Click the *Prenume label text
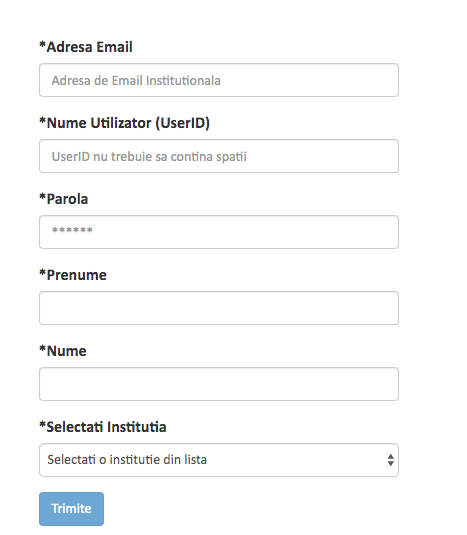Viewport: 467px width, 535px height. tap(73, 275)
